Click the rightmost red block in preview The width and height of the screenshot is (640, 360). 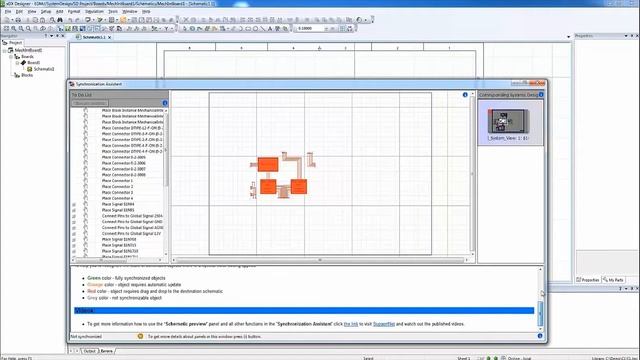299,187
